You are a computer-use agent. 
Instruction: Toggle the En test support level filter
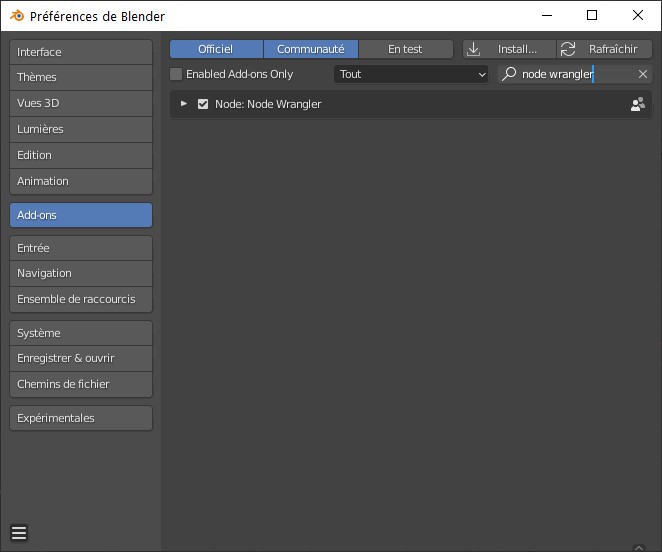[x=406, y=49]
